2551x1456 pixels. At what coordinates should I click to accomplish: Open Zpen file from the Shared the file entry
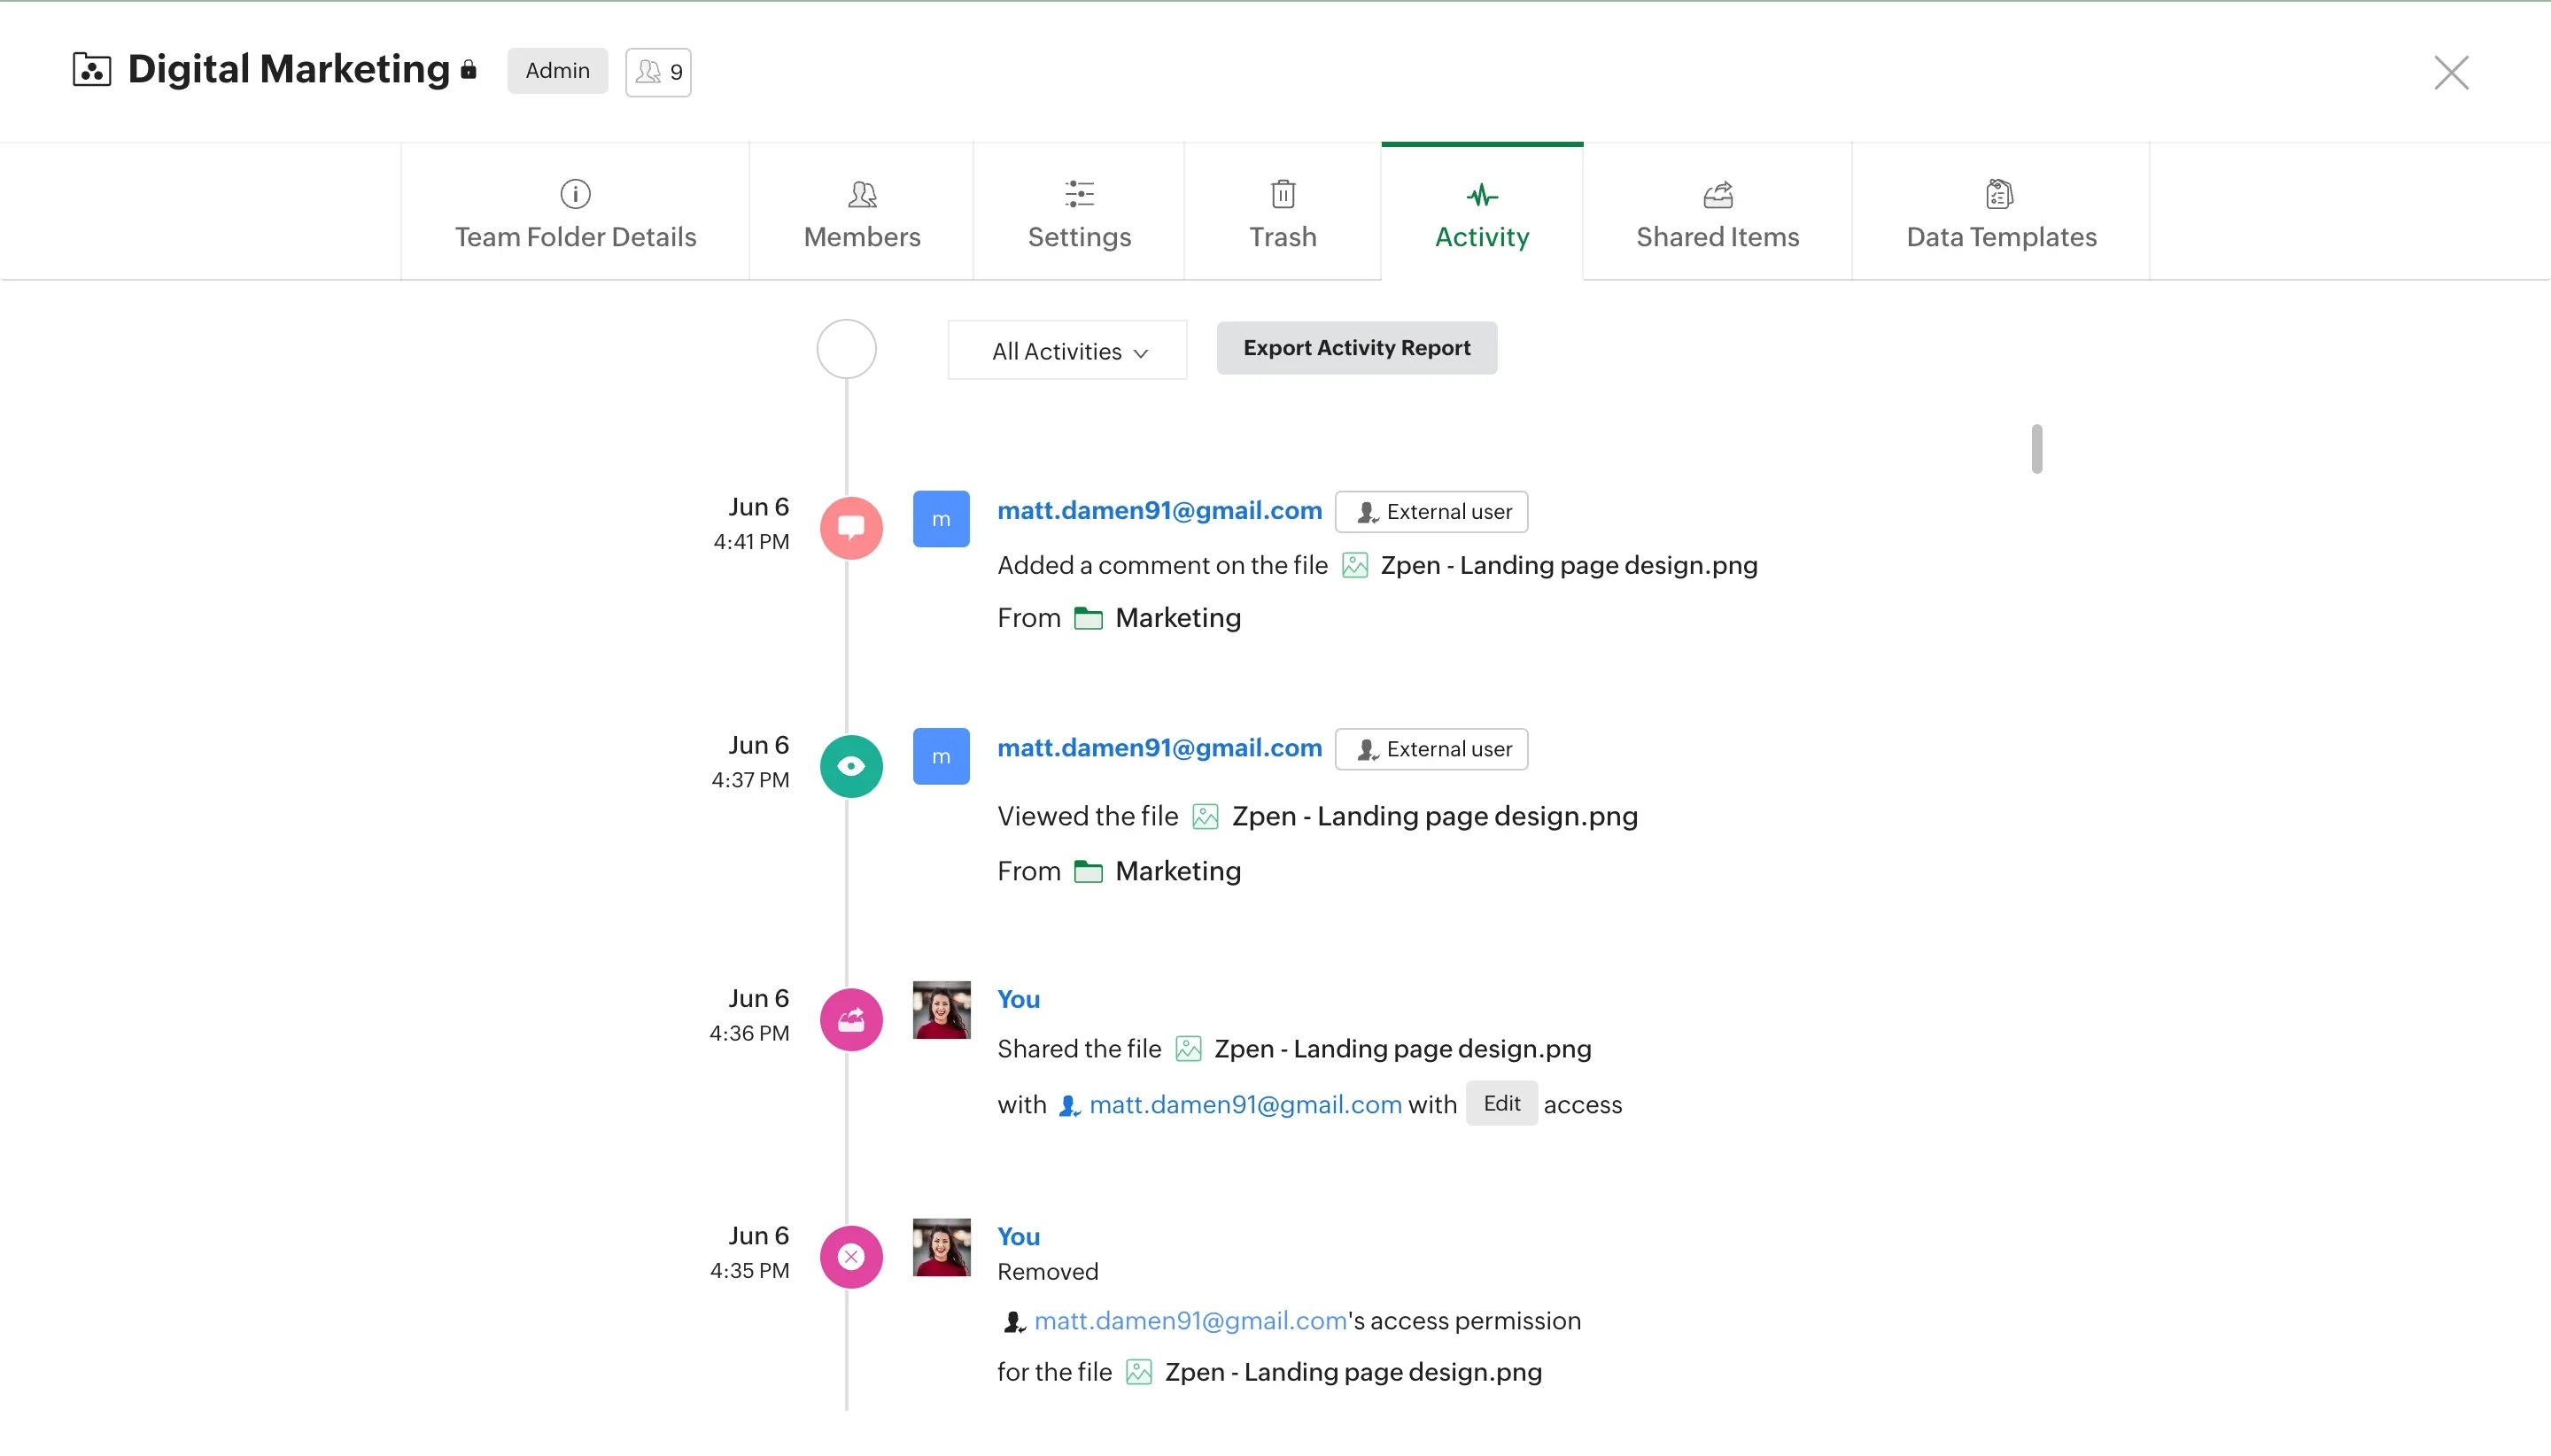pos(1402,1048)
